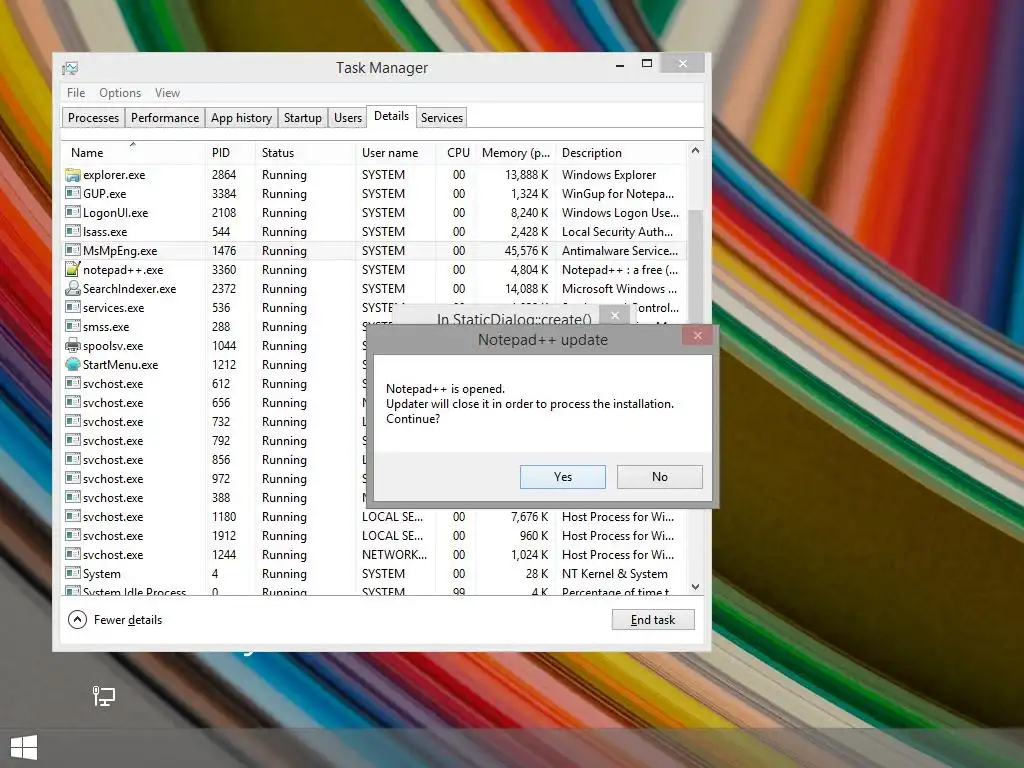
Task: Click the services.exe process icon
Action: (x=72, y=308)
